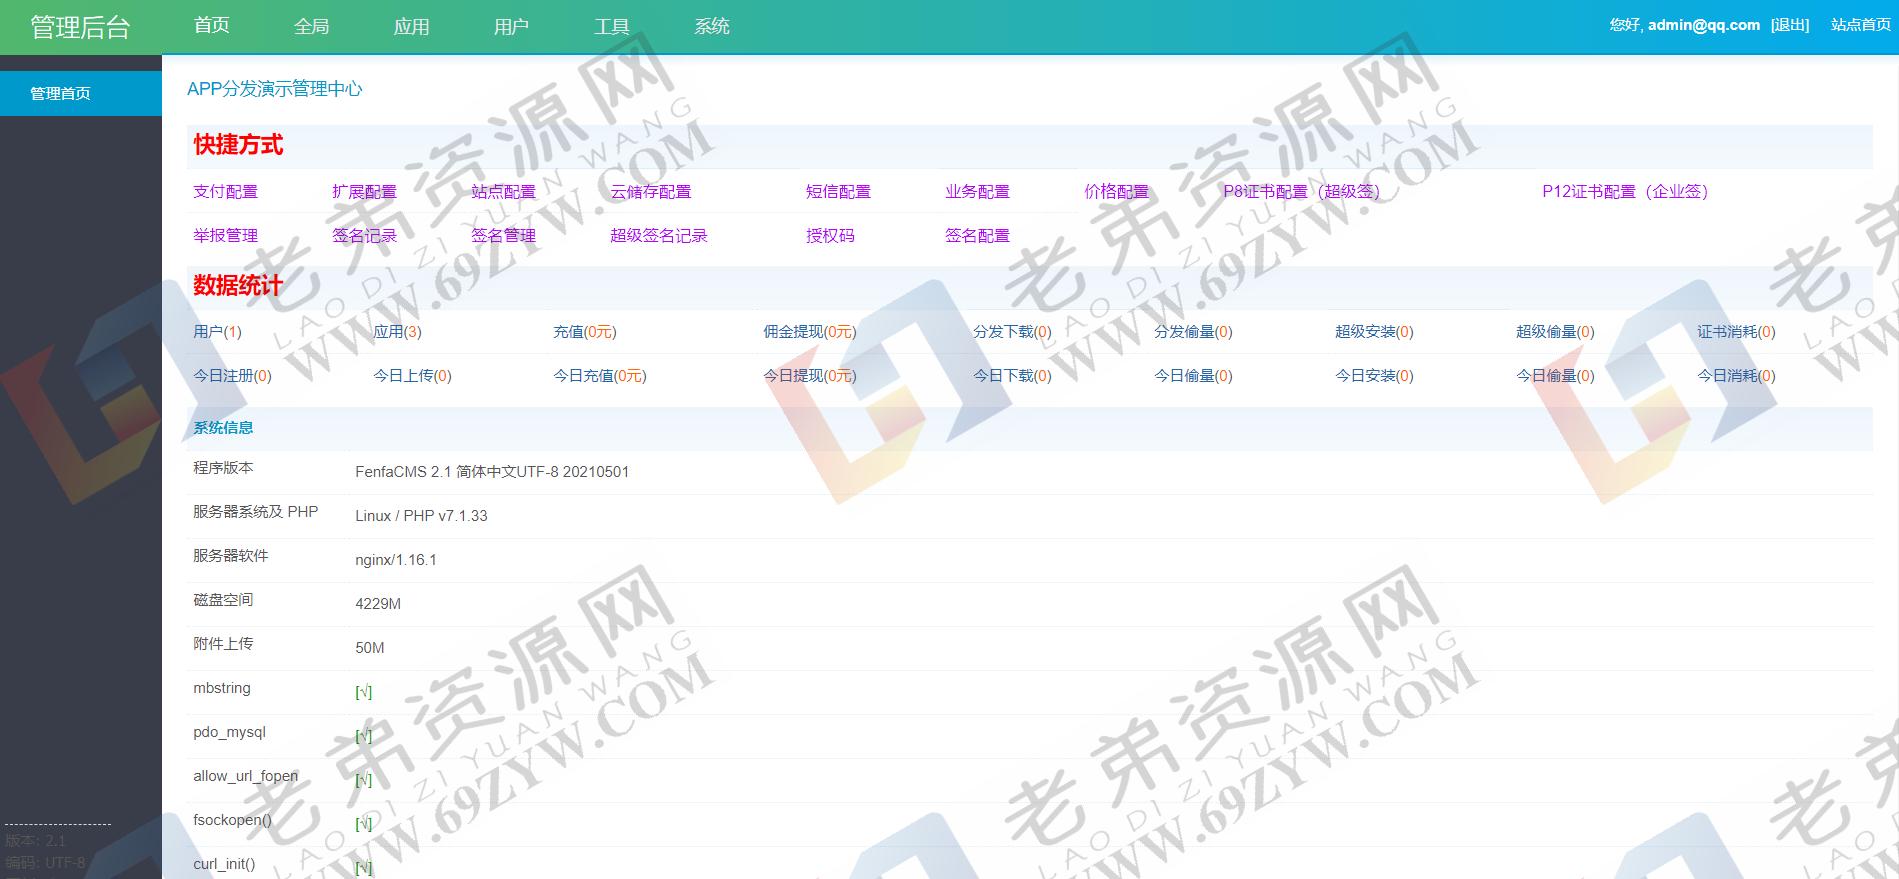View 今日注册(0) statistic
This screenshot has width=1899, height=879.
click(233, 375)
